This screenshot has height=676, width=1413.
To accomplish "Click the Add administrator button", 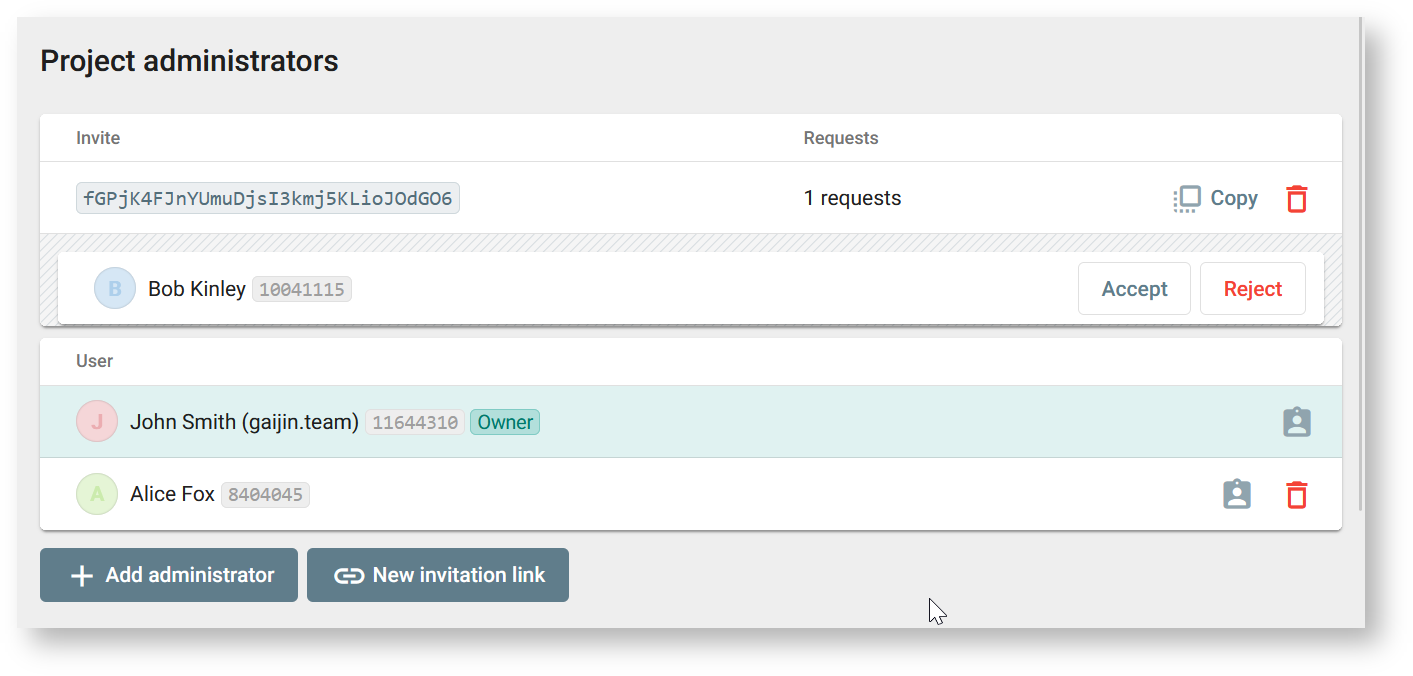I will [x=169, y=575].
